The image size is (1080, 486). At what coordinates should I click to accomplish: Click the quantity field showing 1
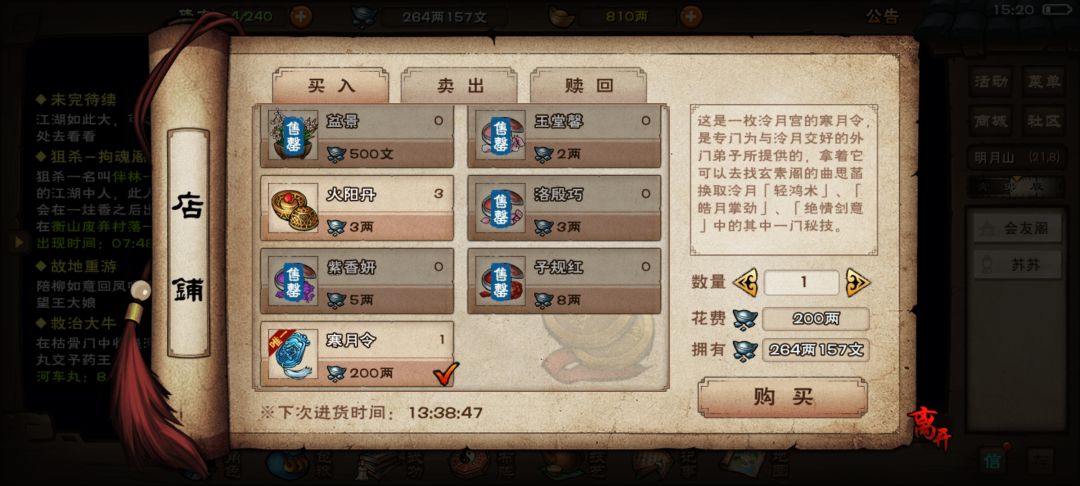pyautogui.click(x=802, y=282)
